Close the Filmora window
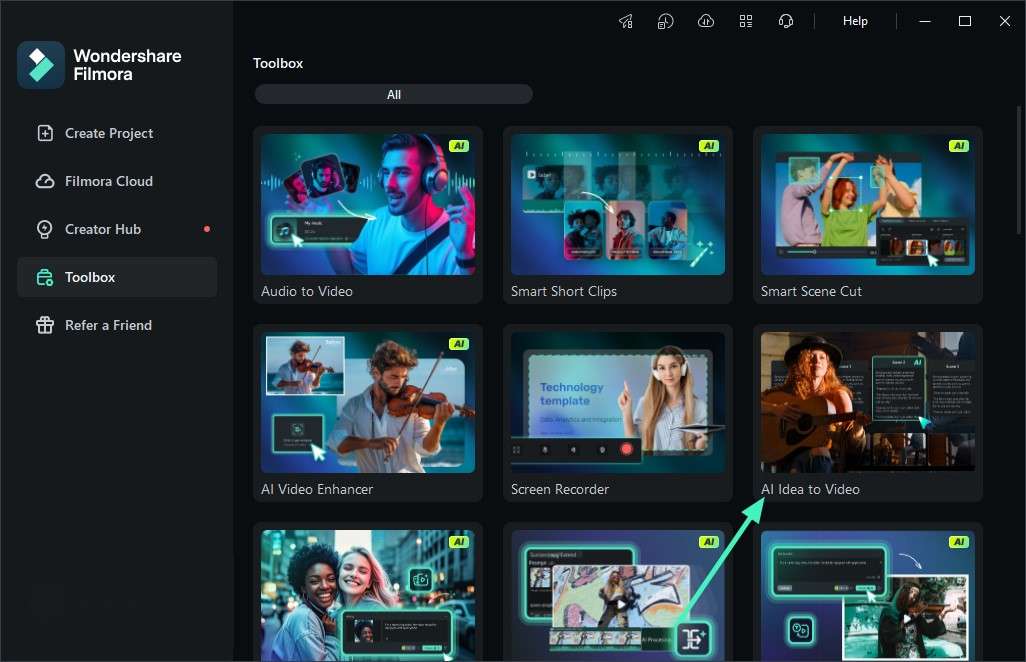Viewport: 1026px width, 662px height. [1005, 22]
